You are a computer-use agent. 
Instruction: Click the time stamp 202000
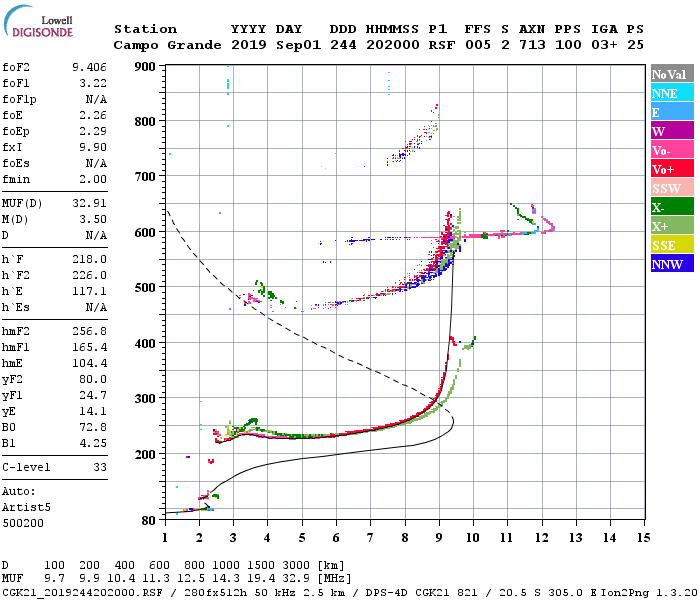point(393,45)
